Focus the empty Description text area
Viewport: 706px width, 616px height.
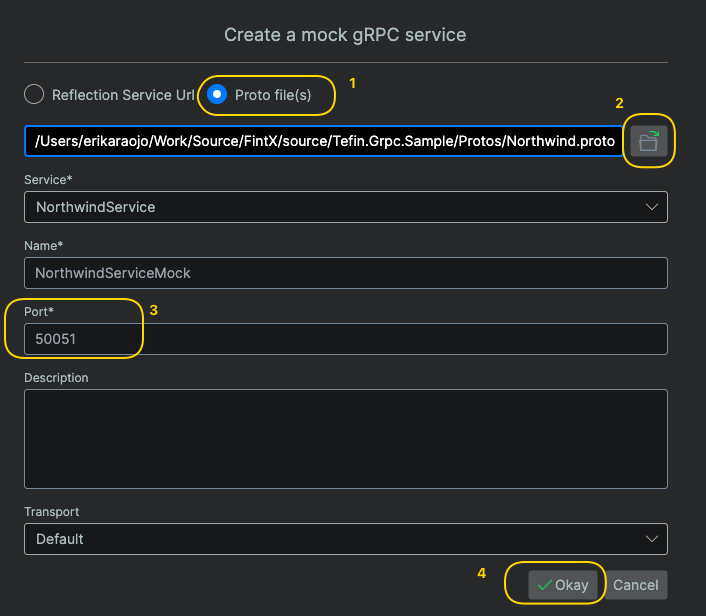click(345, 439)
